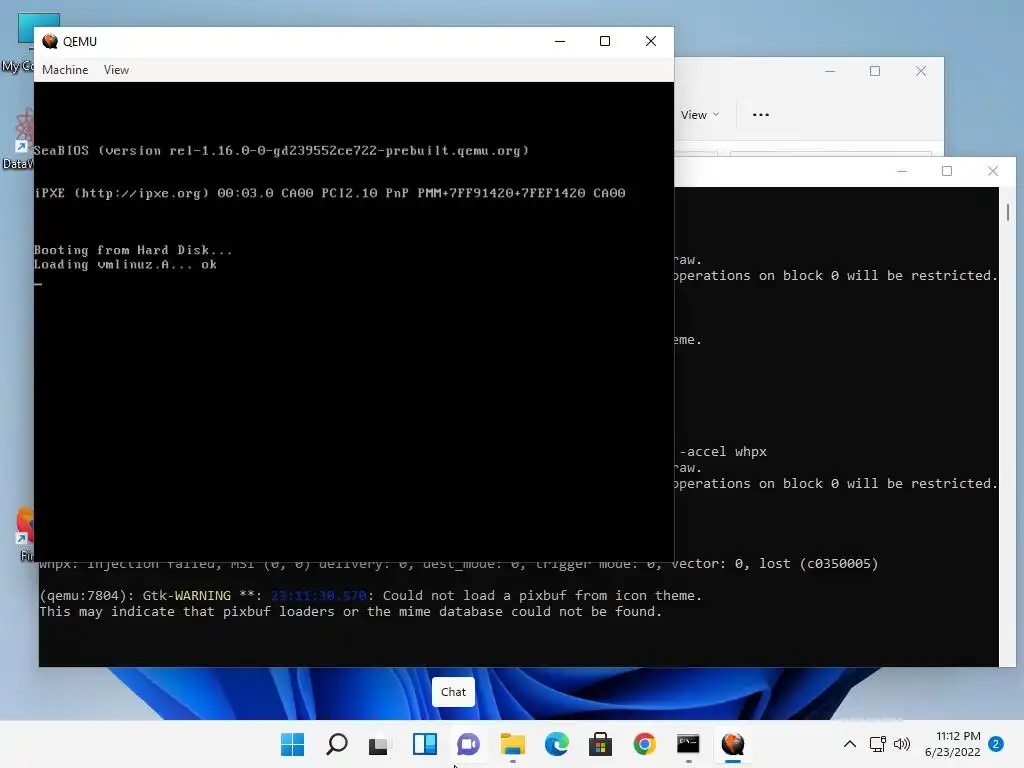Click the 'Loading vmlinuz.A... ok' line
This screenshot has height=768, width=1024.
coord(125,264)
